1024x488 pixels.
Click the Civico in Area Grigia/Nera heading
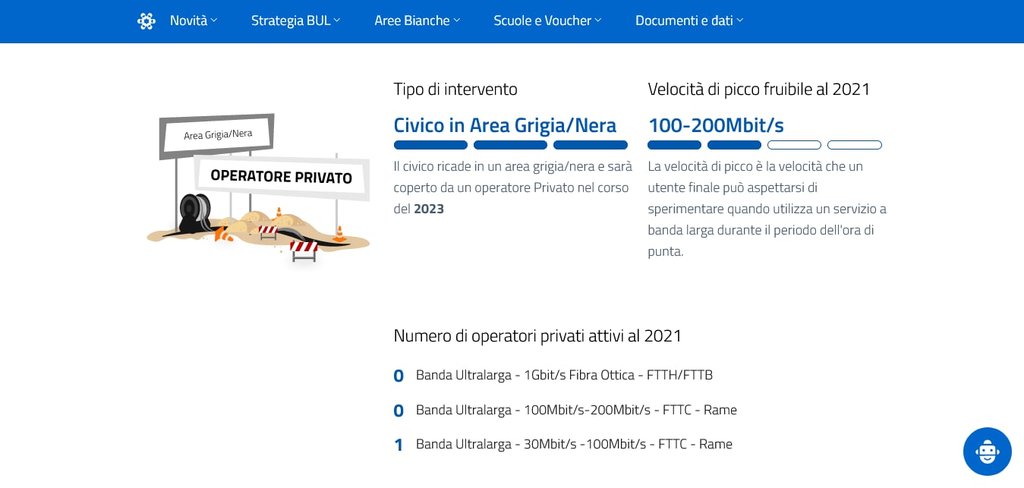505,126
